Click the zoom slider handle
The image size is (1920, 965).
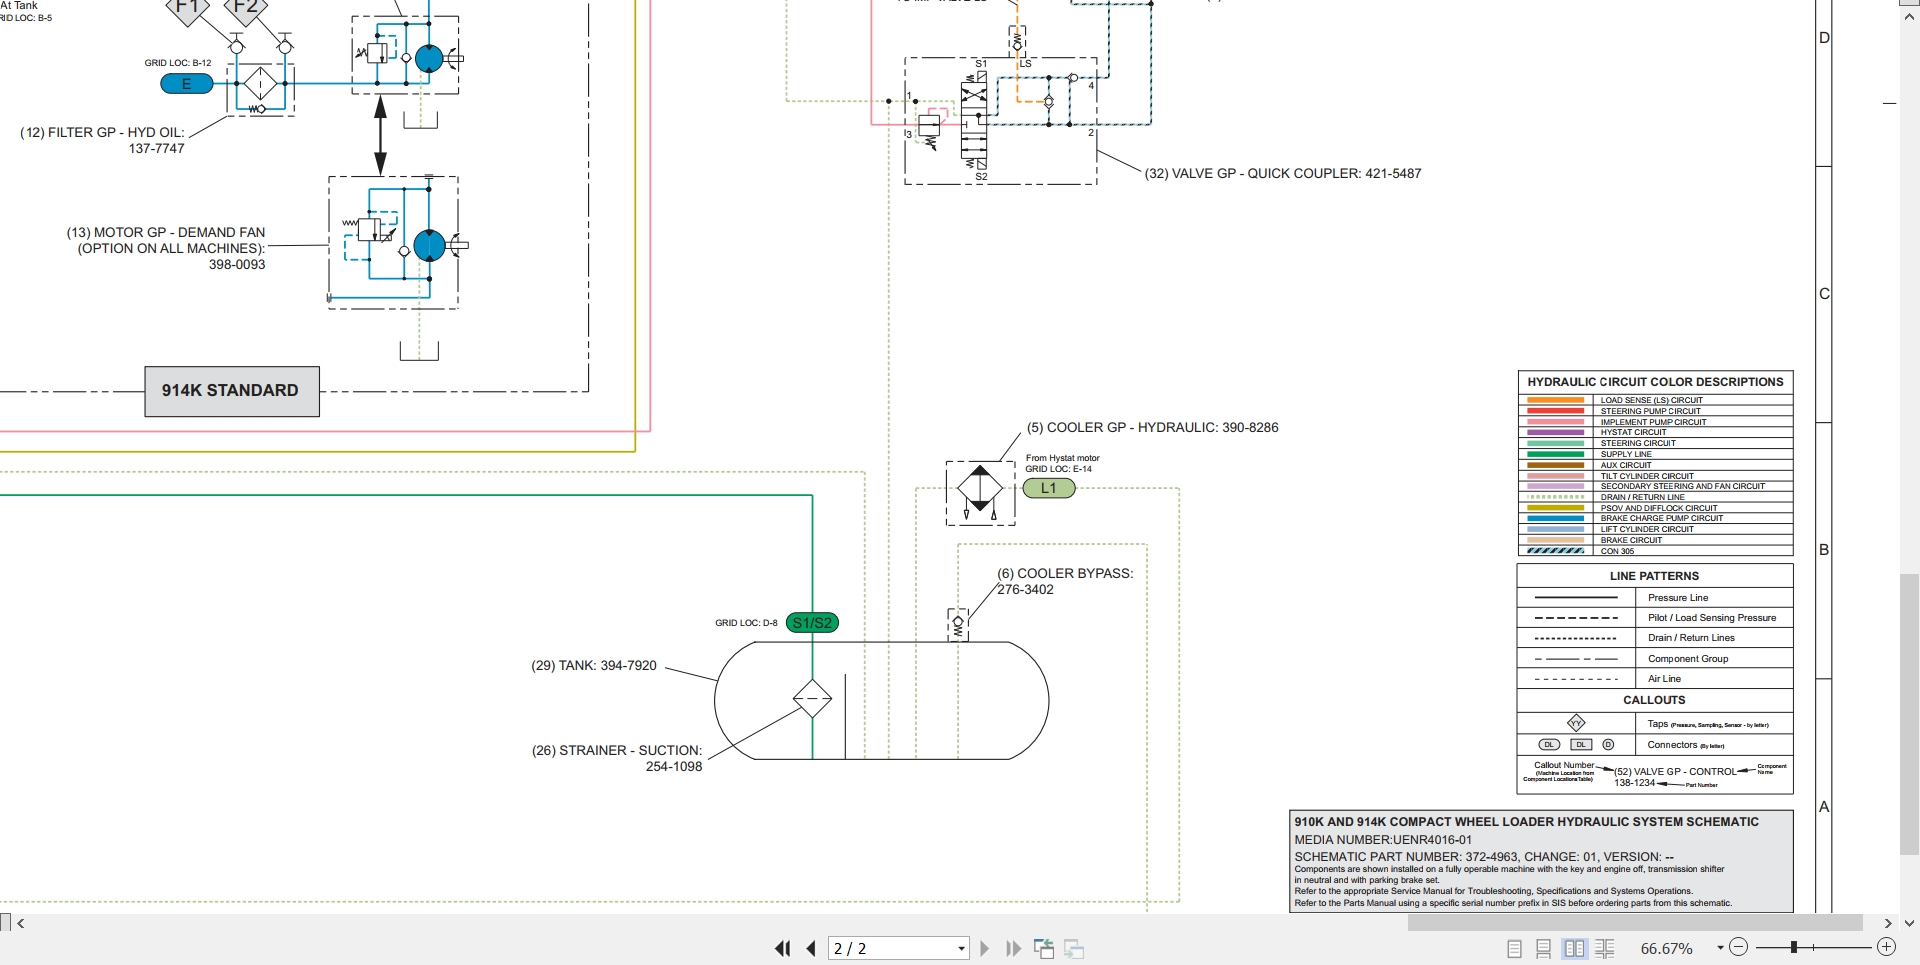[x=1794, y=947]
